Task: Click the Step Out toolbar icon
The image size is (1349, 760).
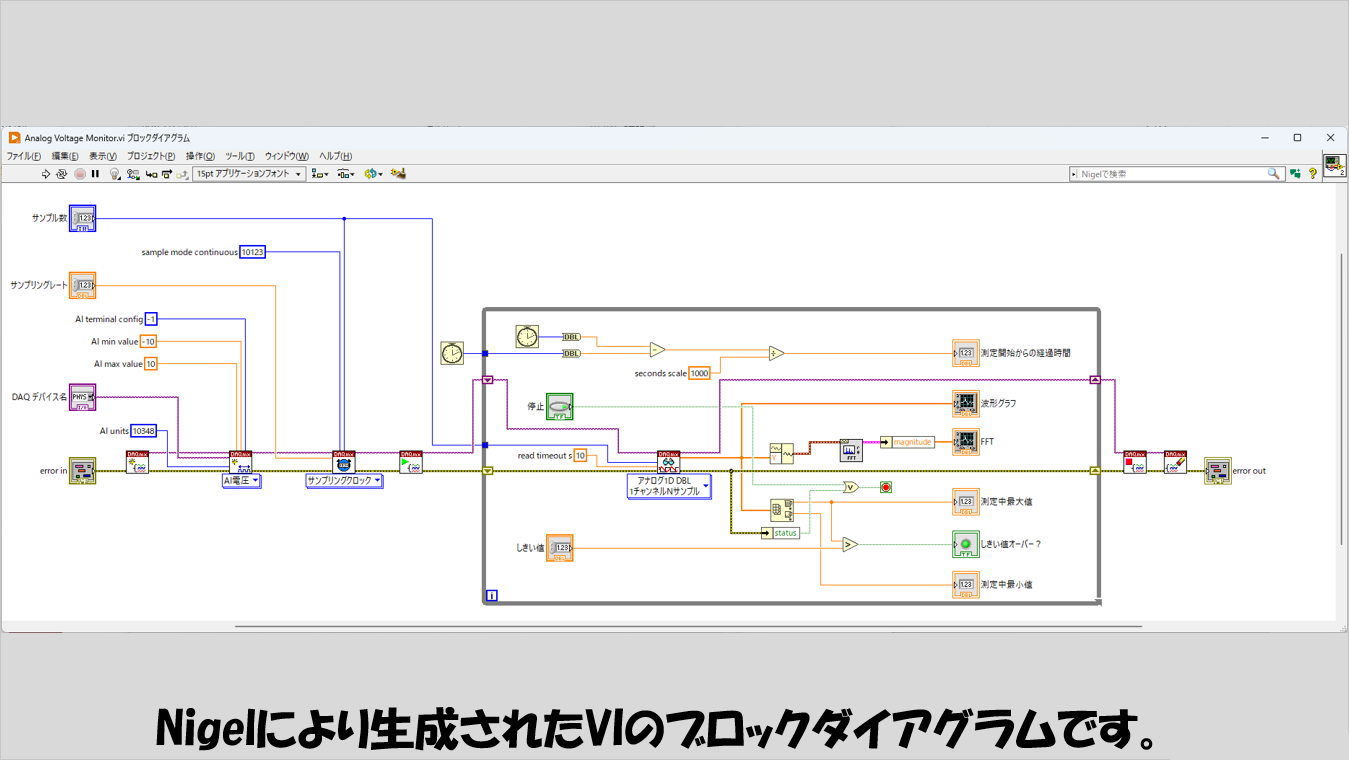Action: (182, 174)
